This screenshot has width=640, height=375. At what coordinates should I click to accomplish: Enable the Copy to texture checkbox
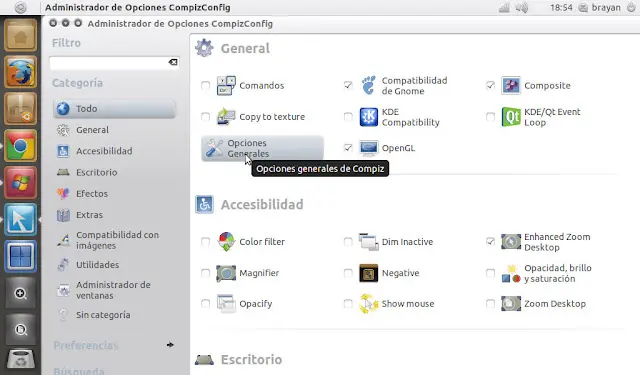point(205,117)
